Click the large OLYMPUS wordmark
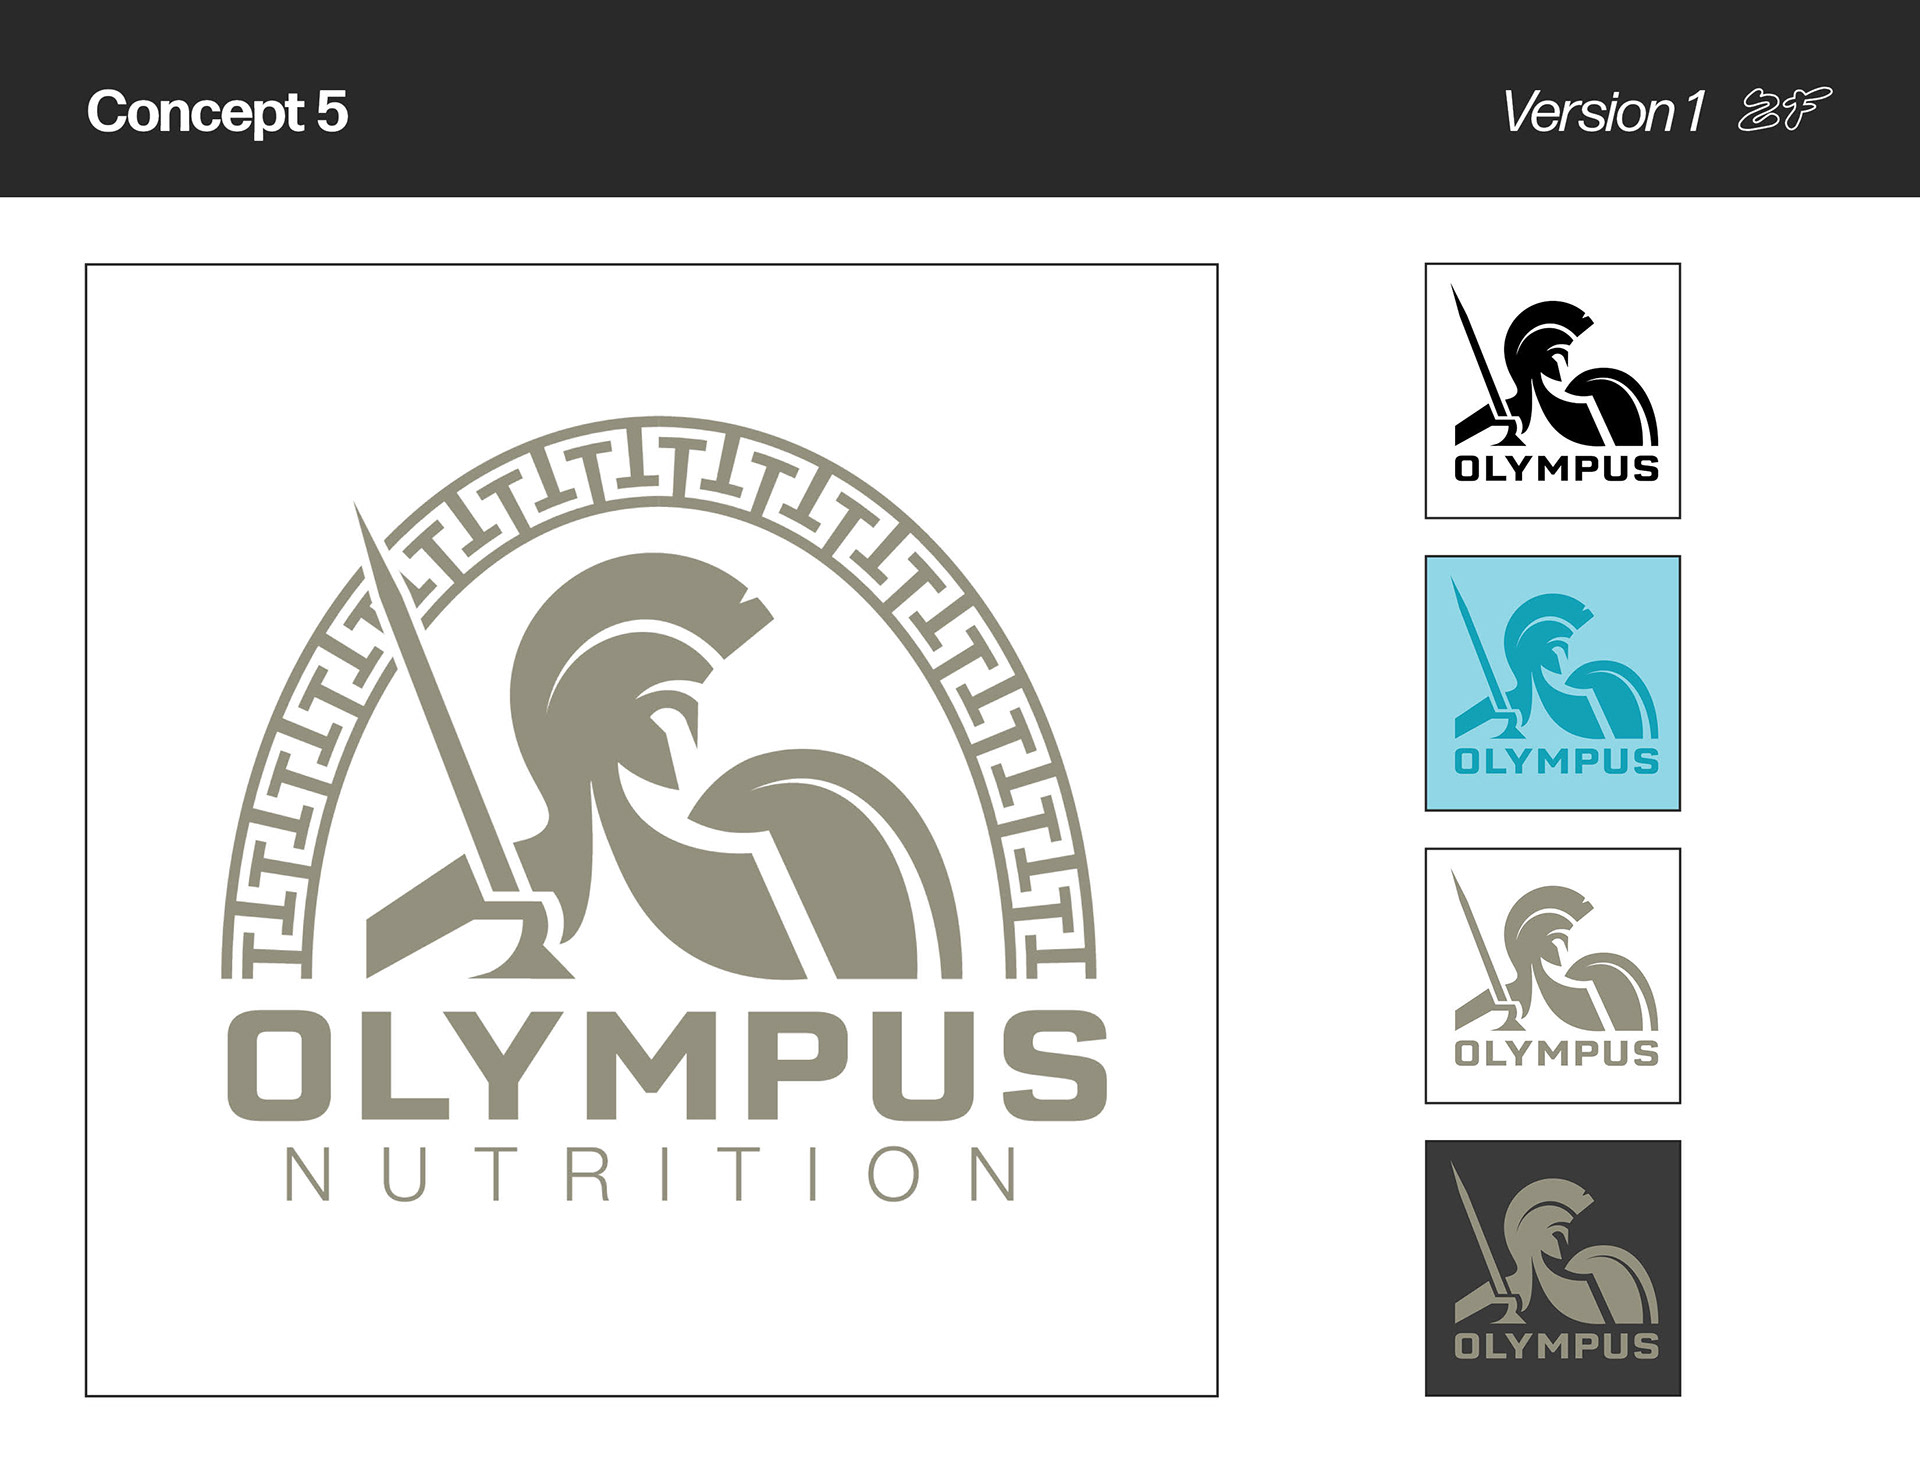The height and width of the screenshot is (1484, 1920). (667, 1065)
